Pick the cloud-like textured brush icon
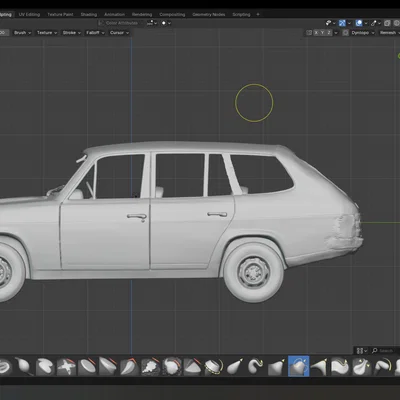Viewport: 400px width, 400px height. coord(151,366)
